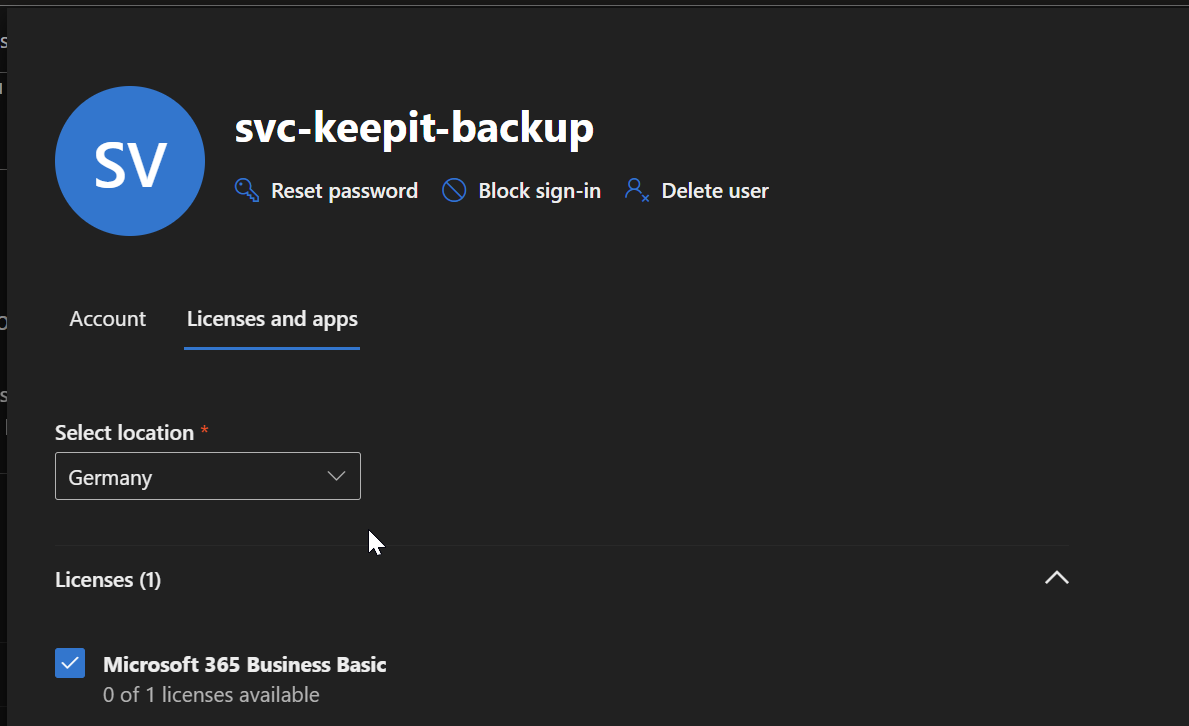The height and width of the screenshot is (726, 1189).
Task: Click the Select location field label
Action: click(x=124, y=433)
